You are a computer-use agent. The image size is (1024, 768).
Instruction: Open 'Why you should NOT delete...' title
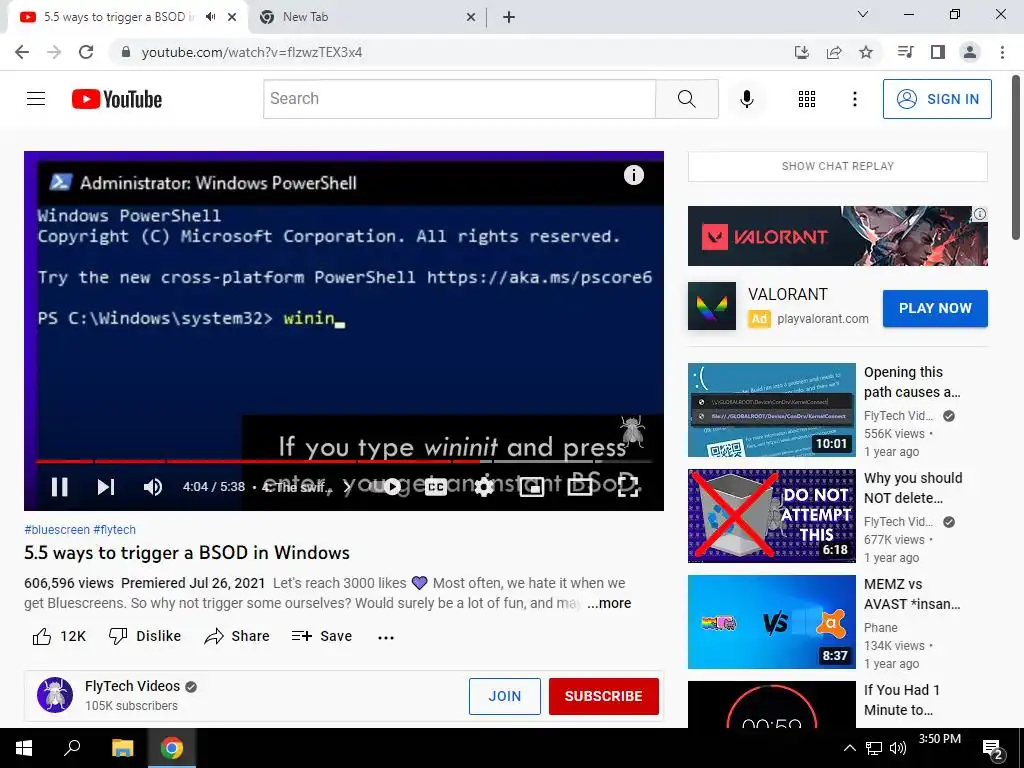point(913,488)
